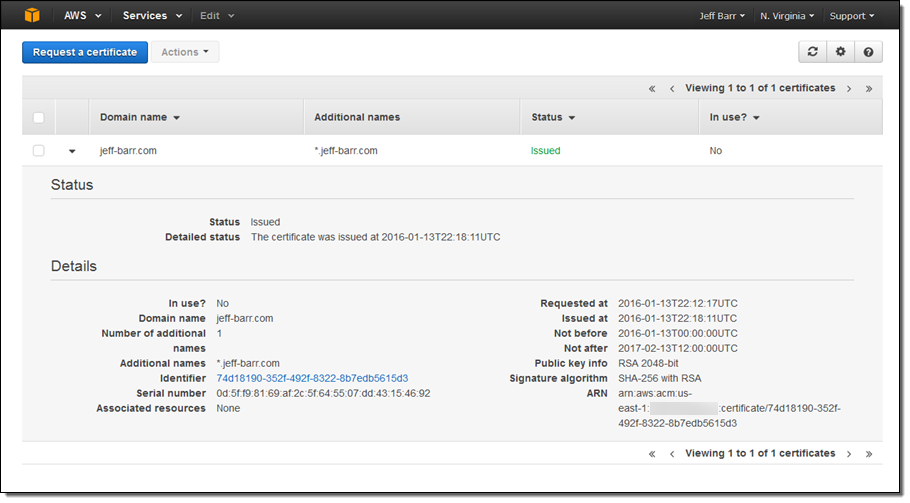
Task: Select the jeff-barr.com certificate checkbox
Action: point(39,151)
